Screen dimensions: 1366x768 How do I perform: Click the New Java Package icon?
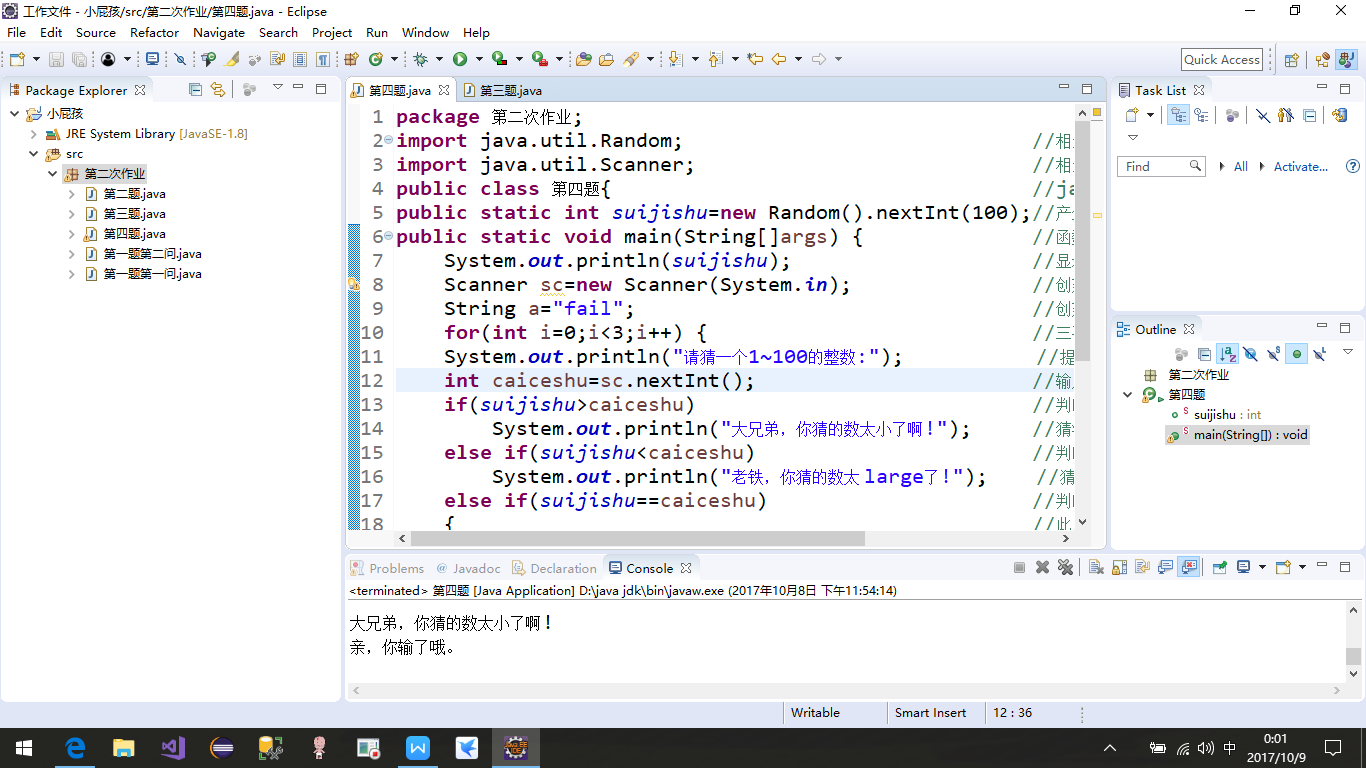click(x=352, y=59)
